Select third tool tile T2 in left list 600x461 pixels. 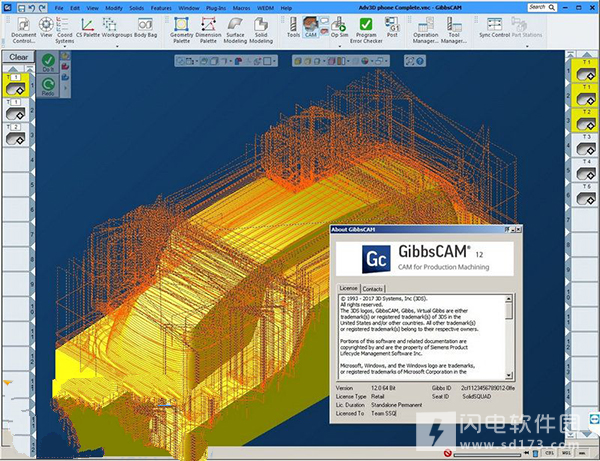tap(15, 135)
